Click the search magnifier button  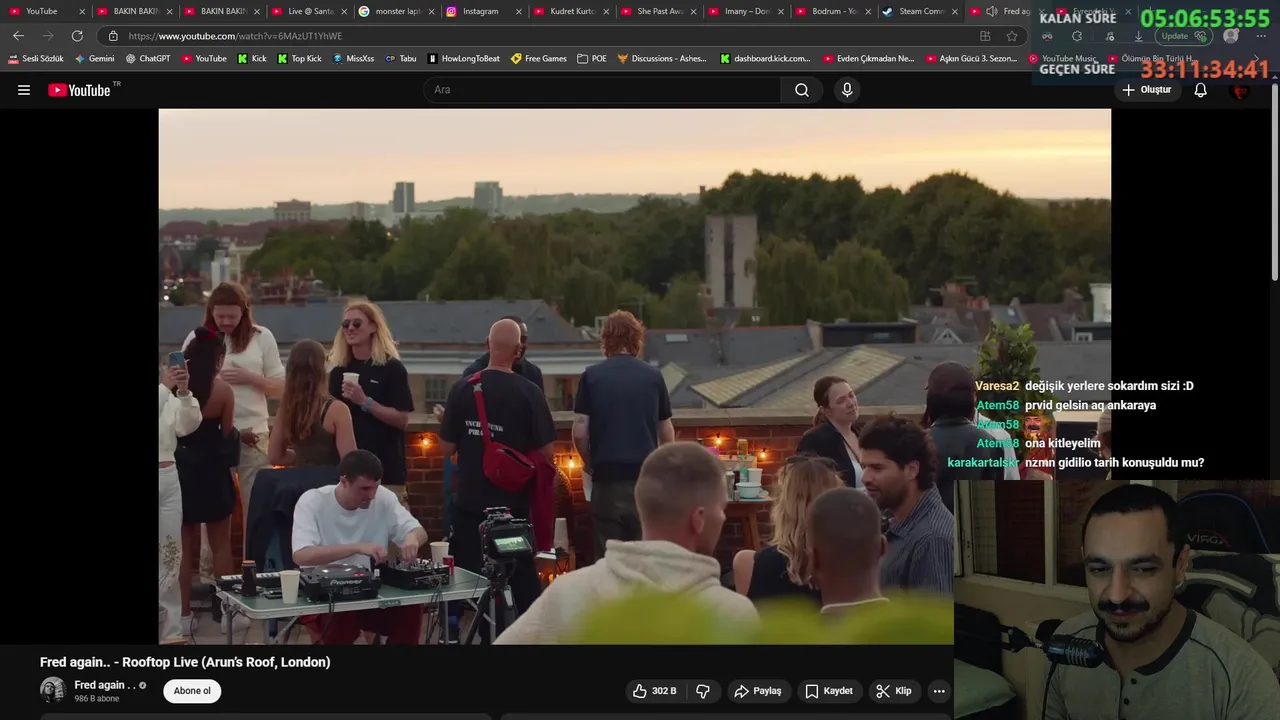(x=802, y=90)
